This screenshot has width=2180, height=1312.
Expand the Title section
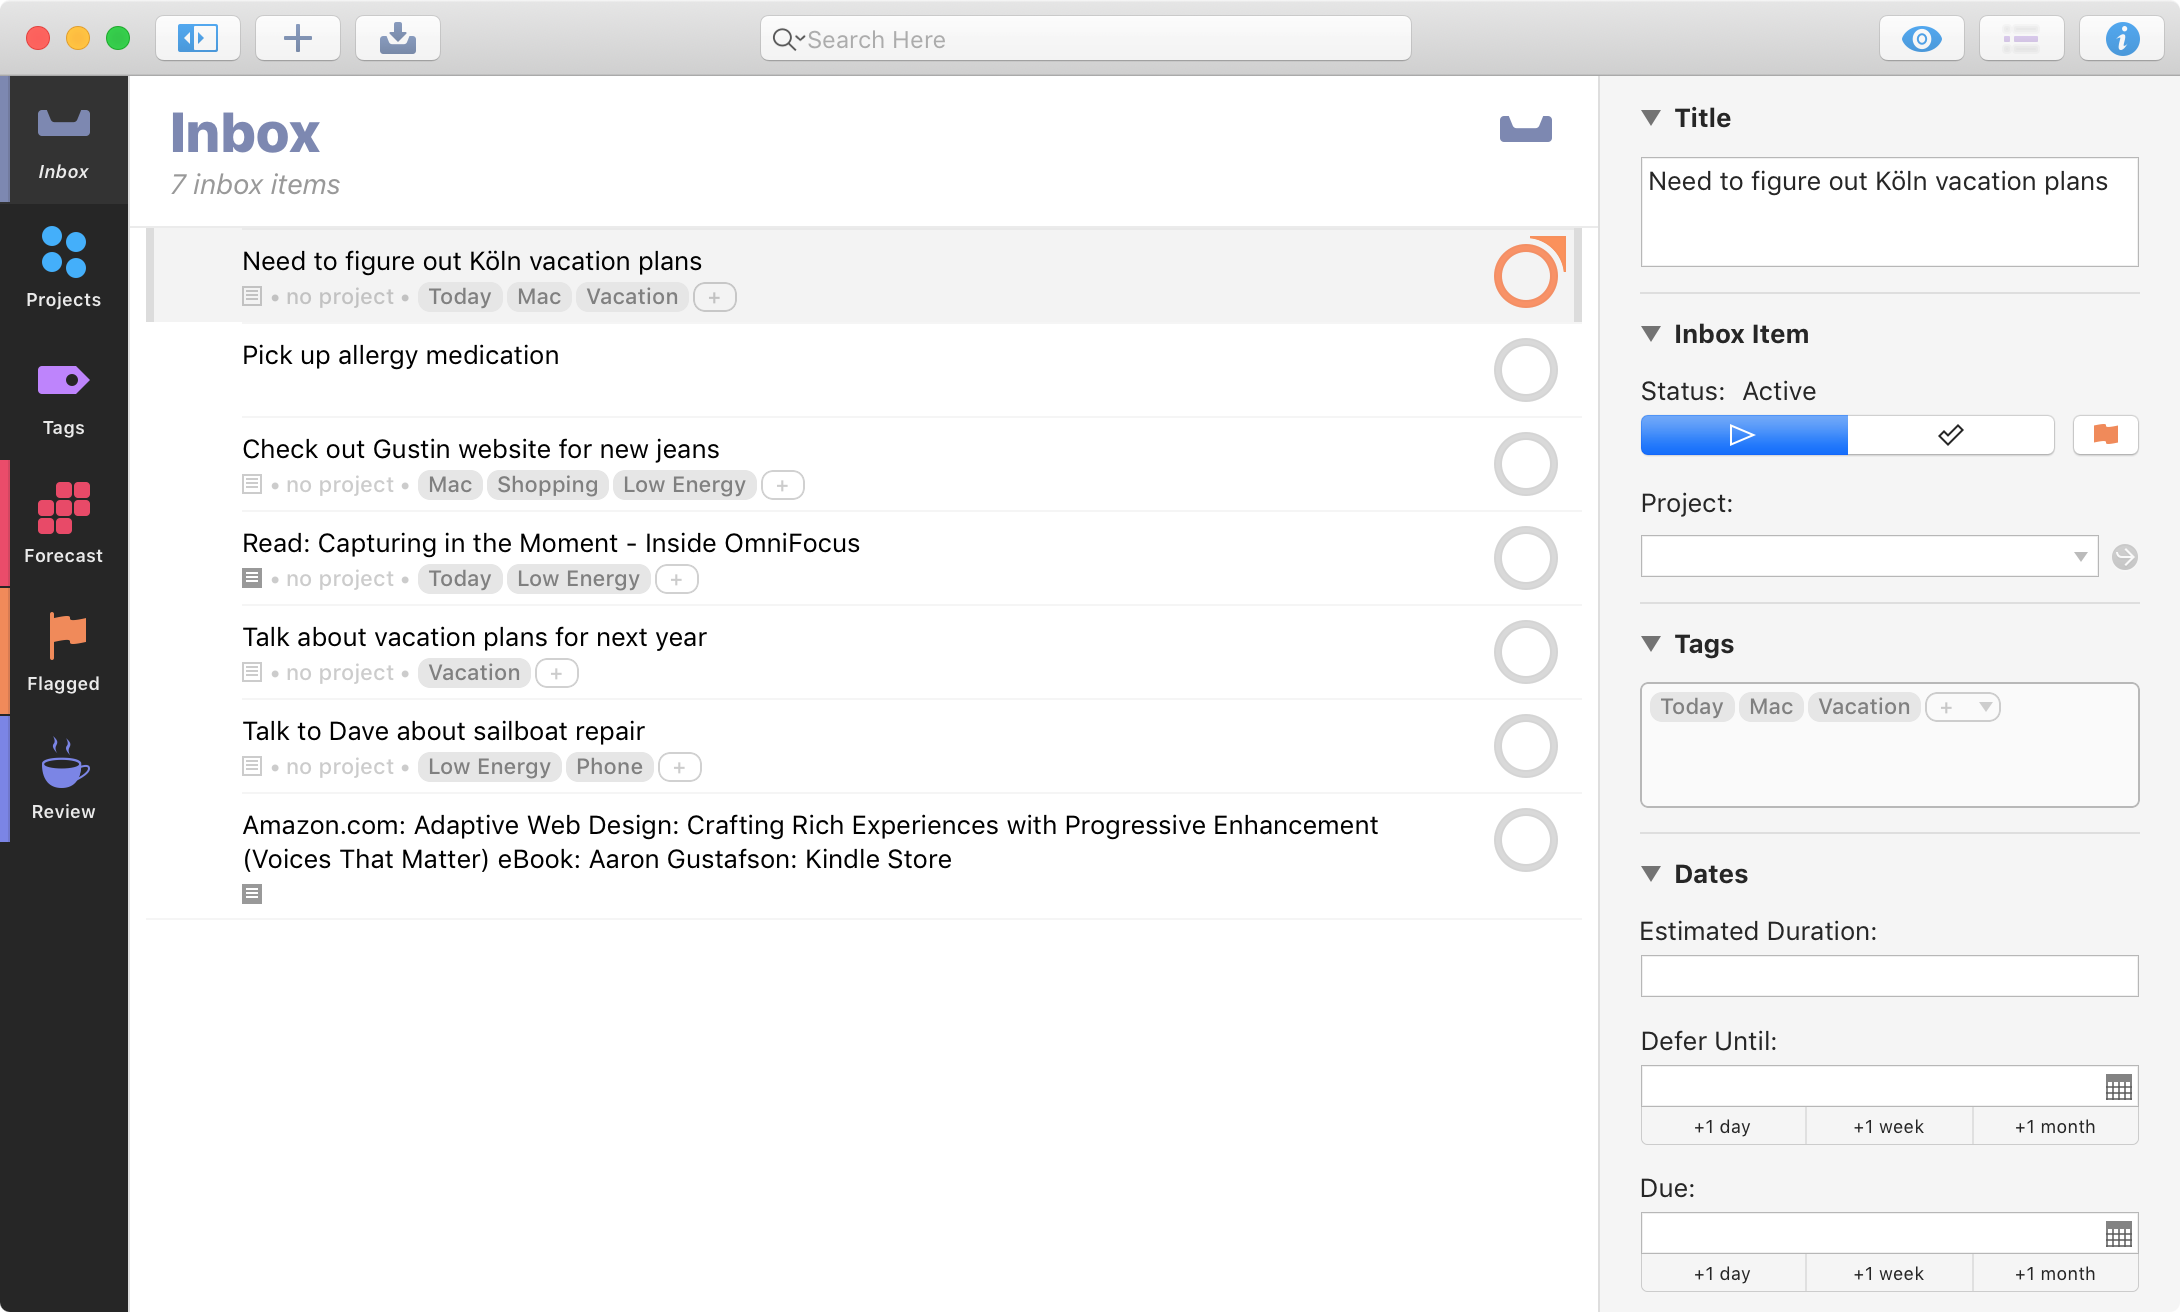[x=1654, y=117]
